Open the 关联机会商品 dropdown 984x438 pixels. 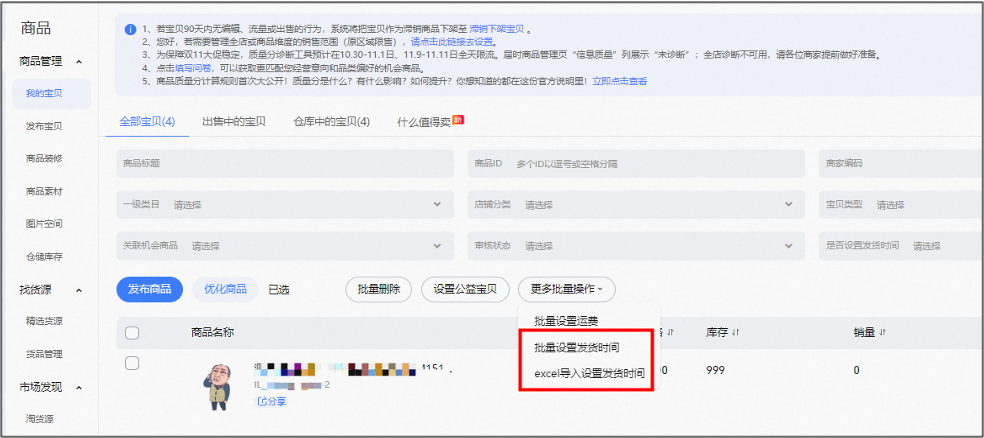[285, 245]
